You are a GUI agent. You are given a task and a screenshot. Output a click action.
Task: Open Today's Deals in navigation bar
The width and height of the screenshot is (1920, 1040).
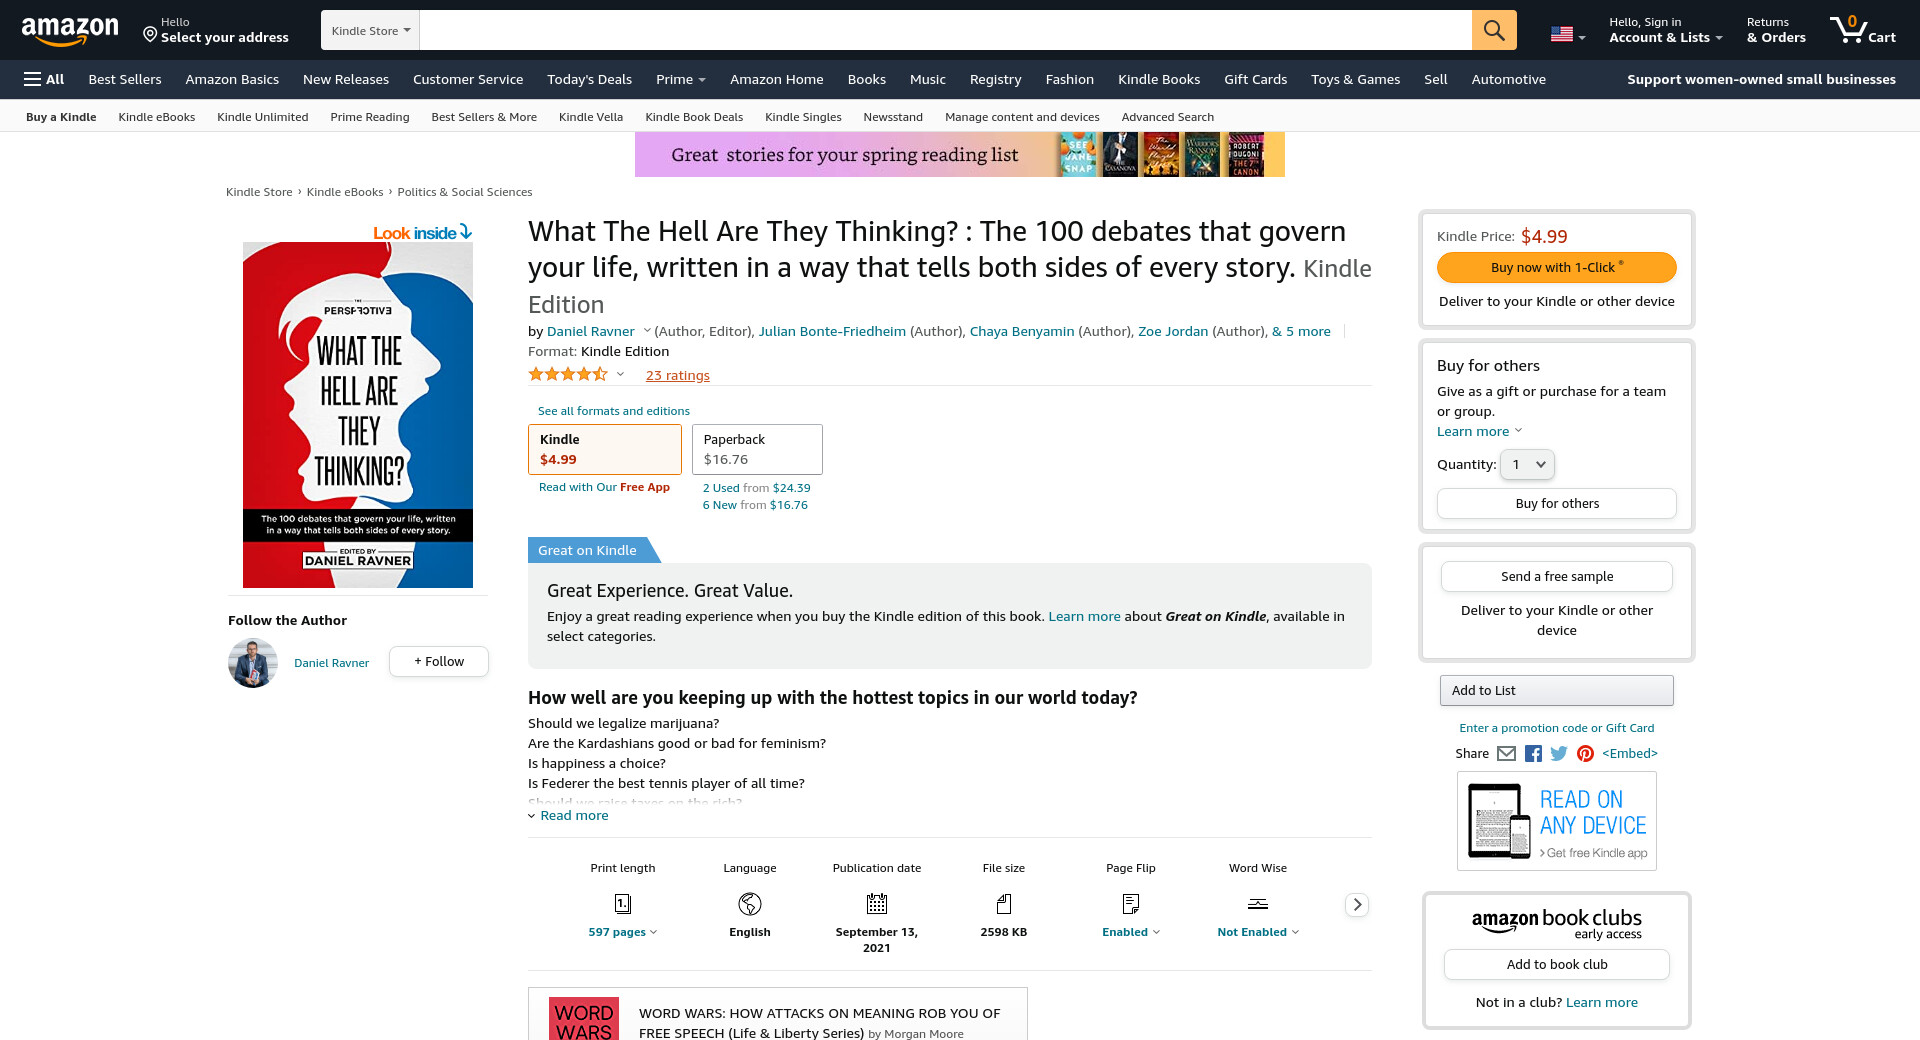click(589, 79)
